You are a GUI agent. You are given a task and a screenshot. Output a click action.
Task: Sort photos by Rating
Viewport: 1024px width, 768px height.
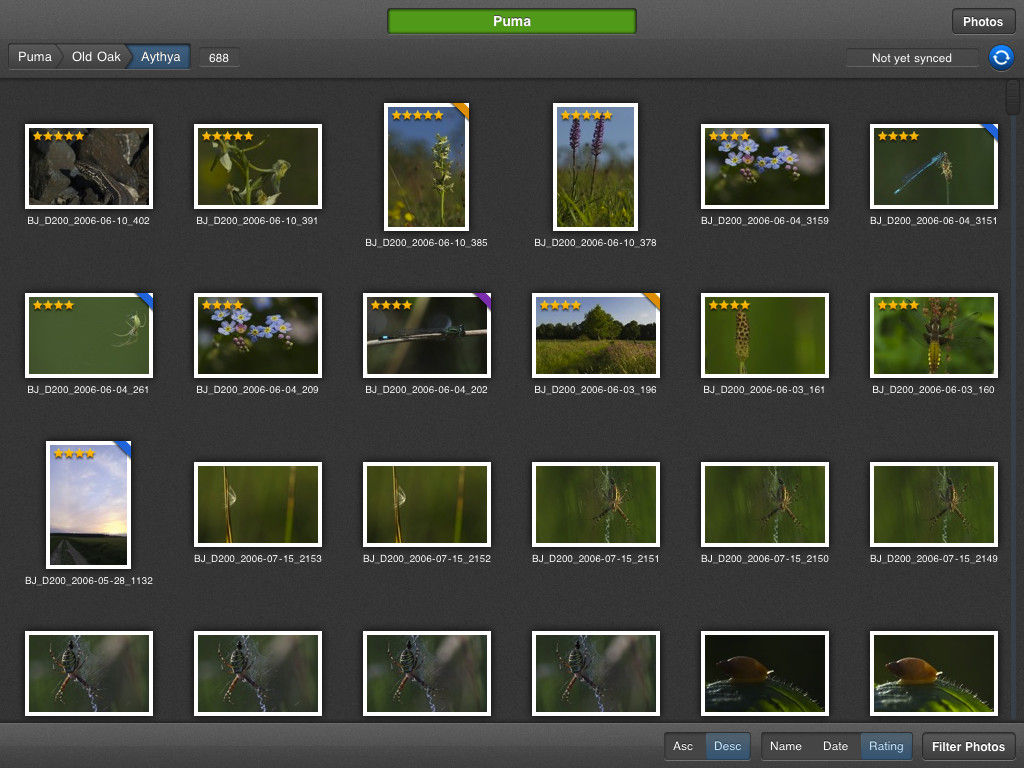[x=886, y=746]
